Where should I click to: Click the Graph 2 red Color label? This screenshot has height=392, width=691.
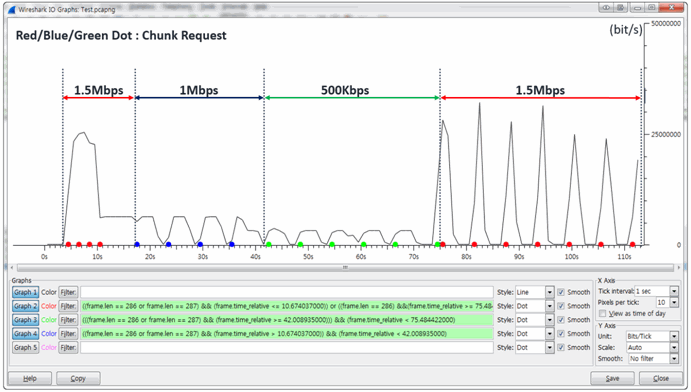click(x=49, y=306)
